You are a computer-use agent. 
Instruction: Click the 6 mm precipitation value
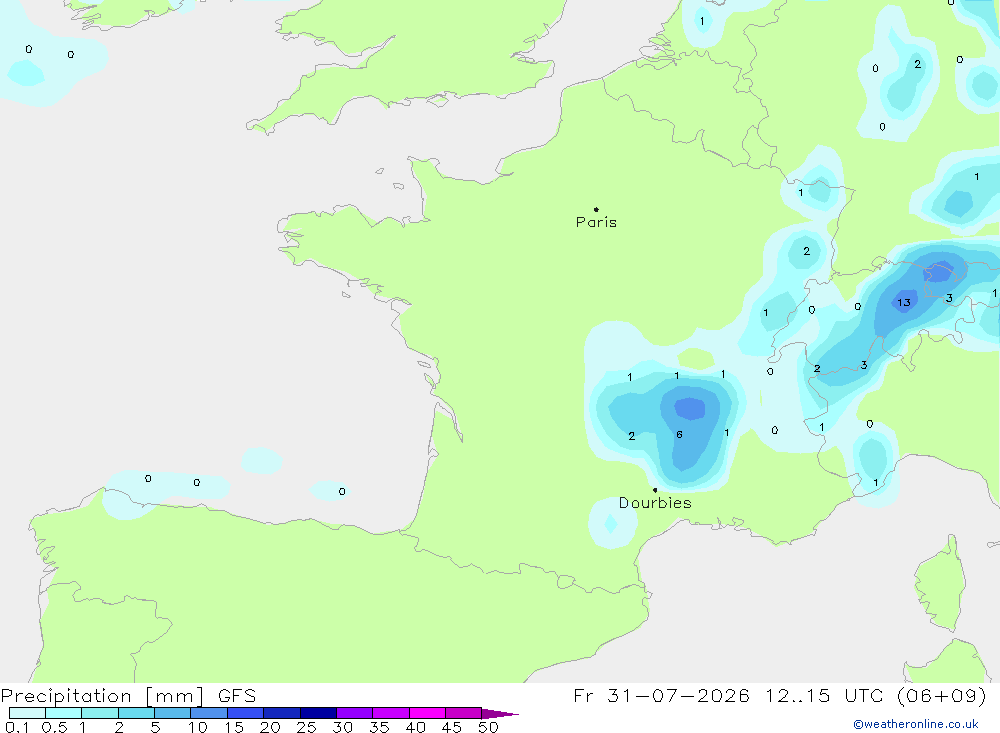click(679, 434)
